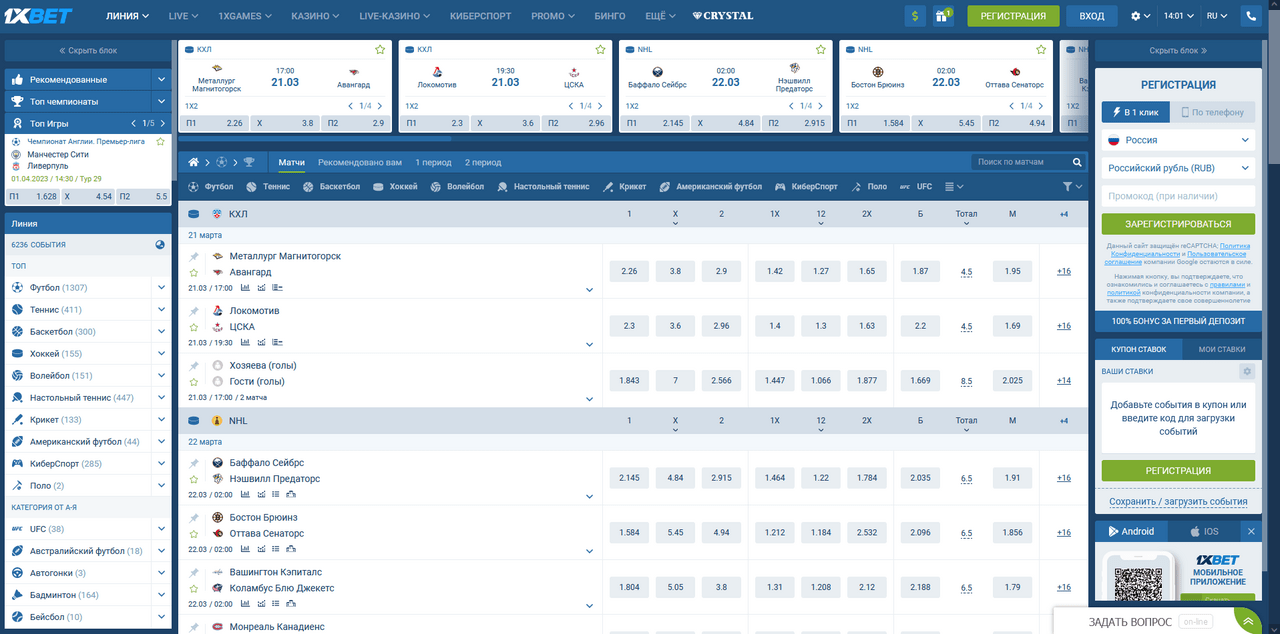Click the trophy breadcrumb icon

pos(249,162)
